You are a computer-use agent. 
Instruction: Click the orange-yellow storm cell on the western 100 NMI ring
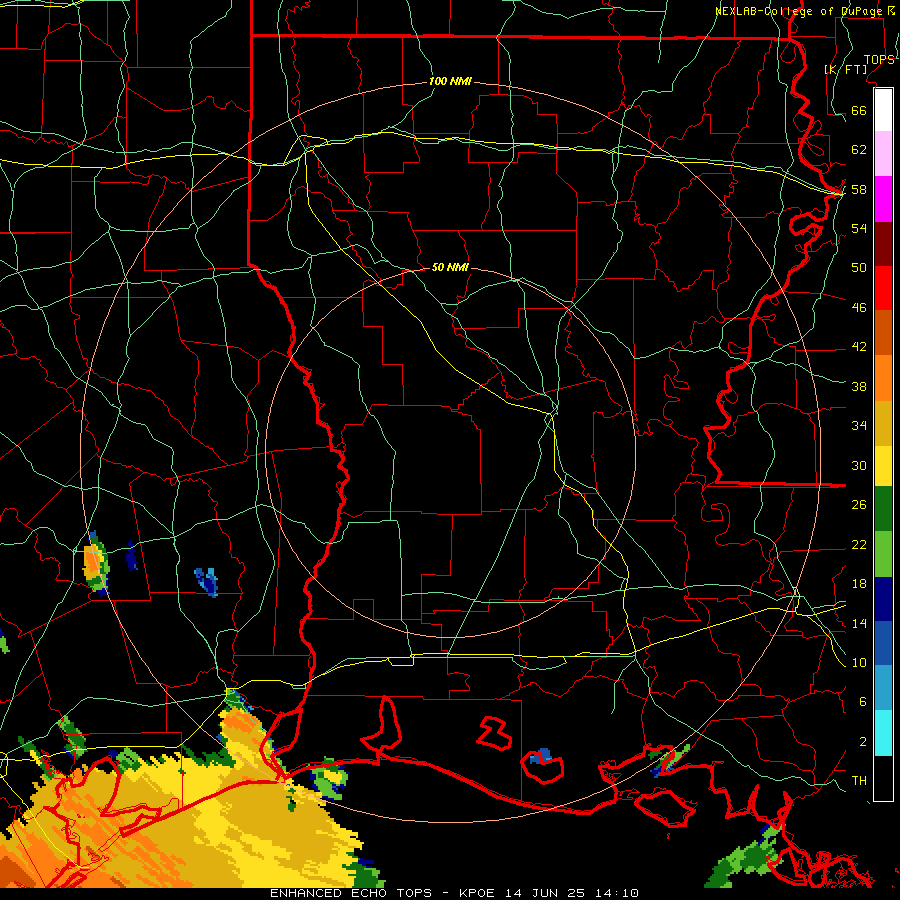pyautogui.click(x=95, y=565)
